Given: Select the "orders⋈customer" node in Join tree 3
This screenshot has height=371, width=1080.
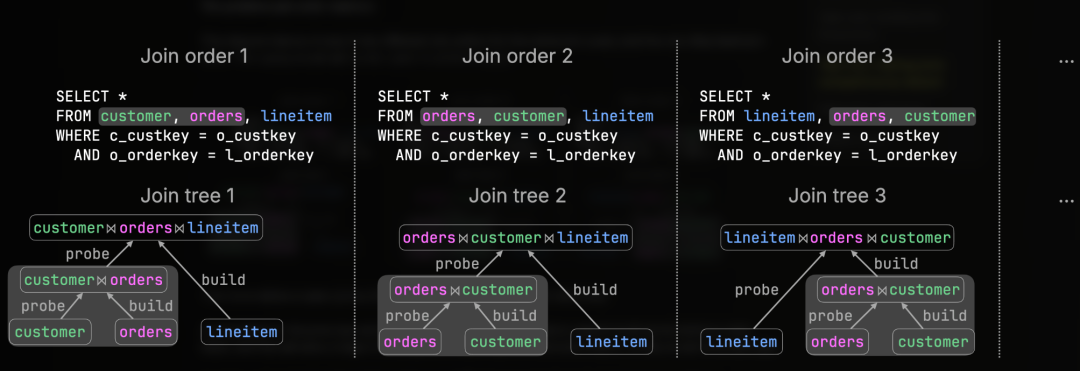Looking at the screenshot, I should 891,290.
